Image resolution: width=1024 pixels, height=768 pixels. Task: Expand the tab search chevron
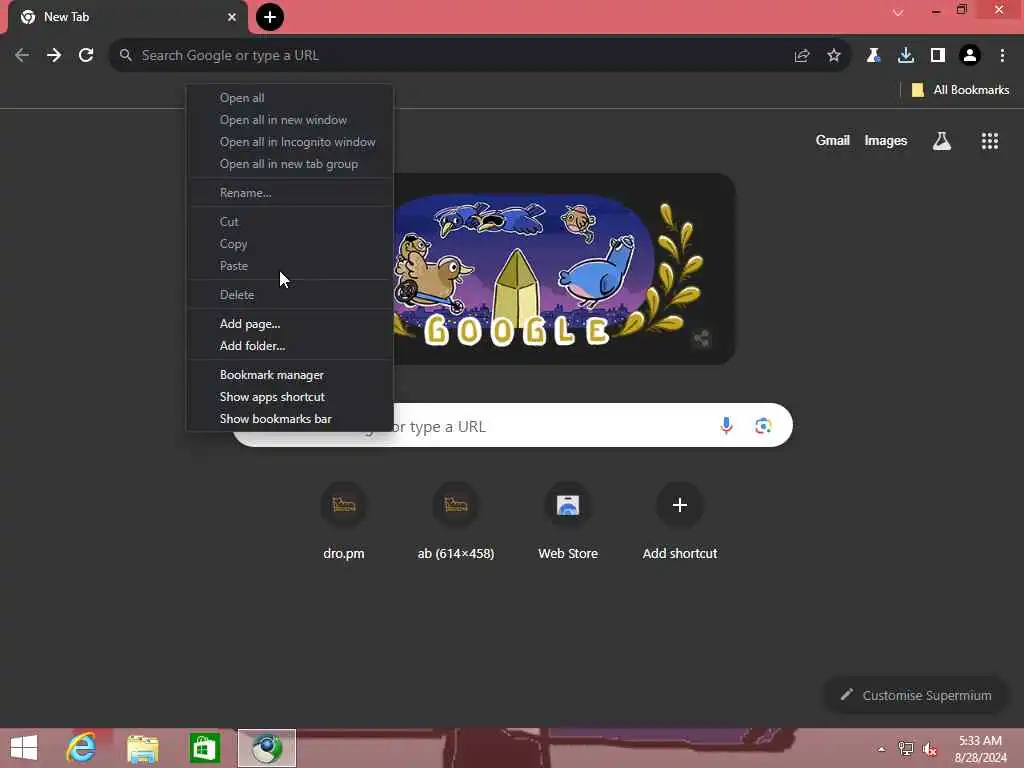coord(898,12)
